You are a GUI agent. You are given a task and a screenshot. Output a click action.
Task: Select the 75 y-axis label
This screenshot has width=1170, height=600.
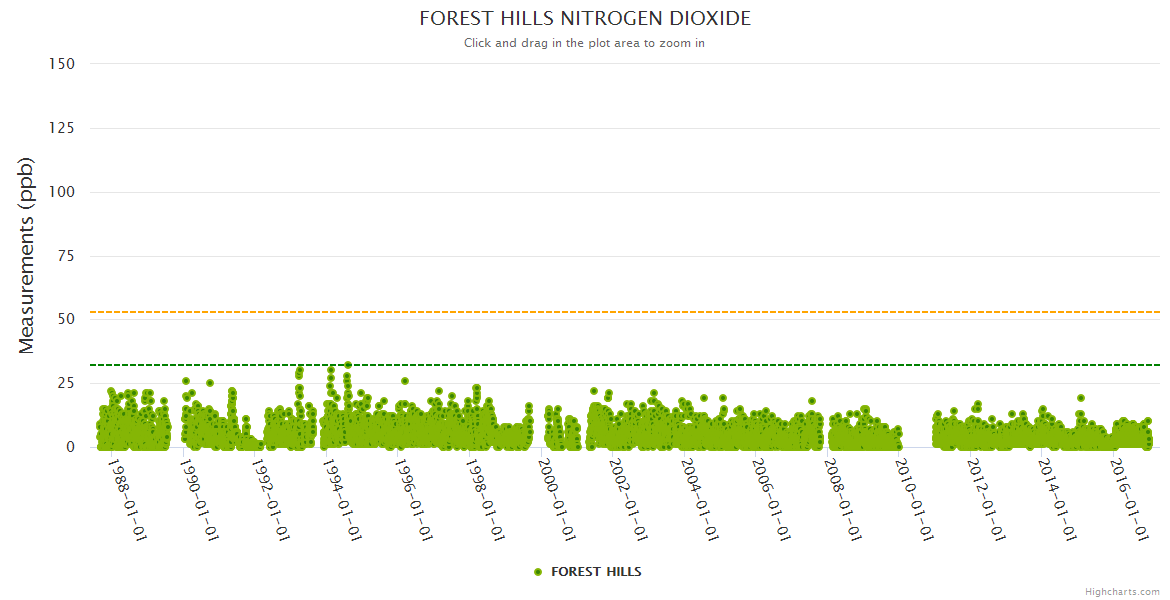click(65, 256)
